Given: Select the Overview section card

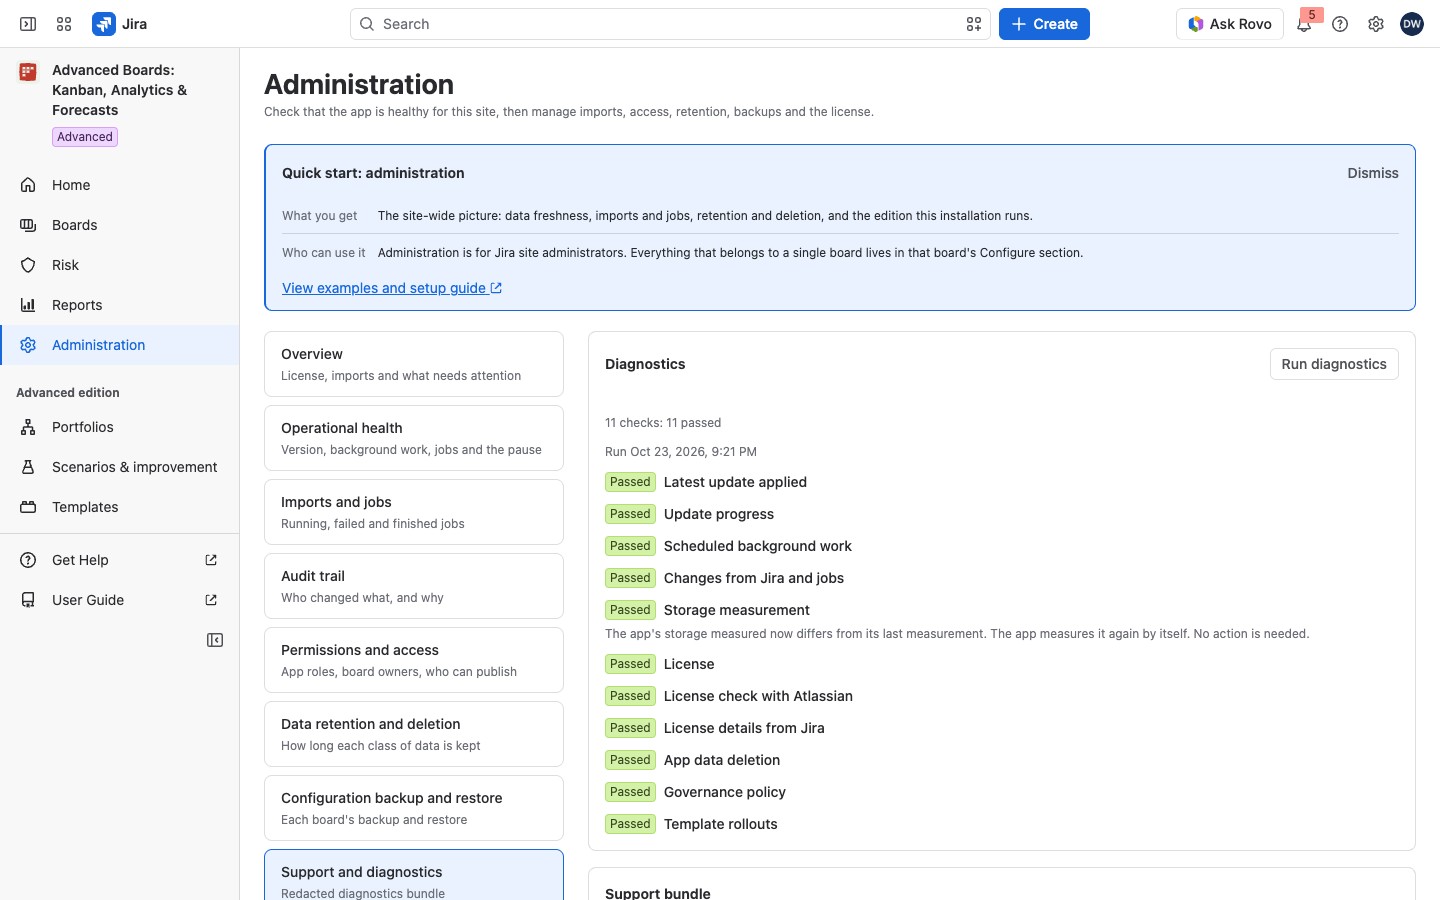Looking at the screenshot, I should (414, 364).
